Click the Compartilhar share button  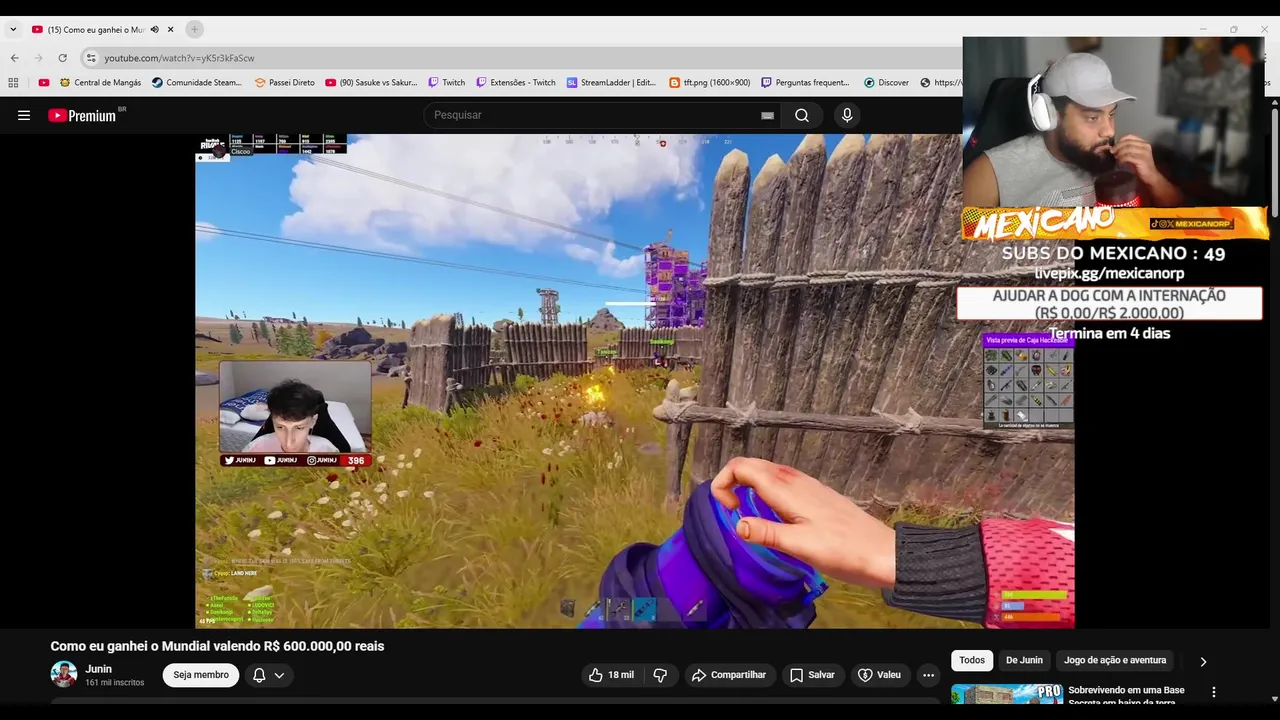[x=729, y=675]
